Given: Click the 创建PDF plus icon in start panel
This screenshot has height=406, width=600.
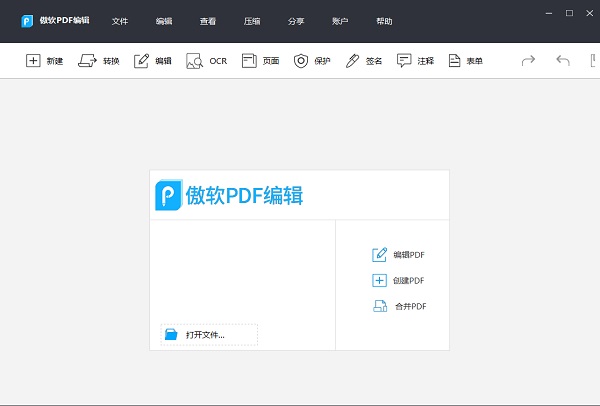Looking at the screenshot, I should tap(379, 280).
